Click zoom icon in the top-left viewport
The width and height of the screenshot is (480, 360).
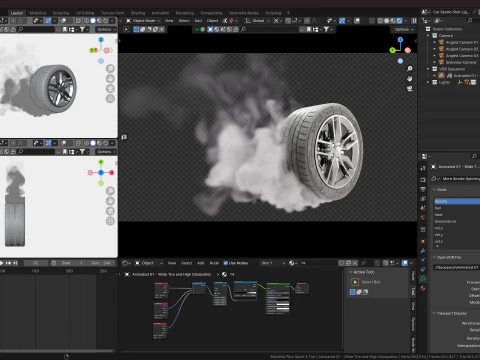pos(110,69)
